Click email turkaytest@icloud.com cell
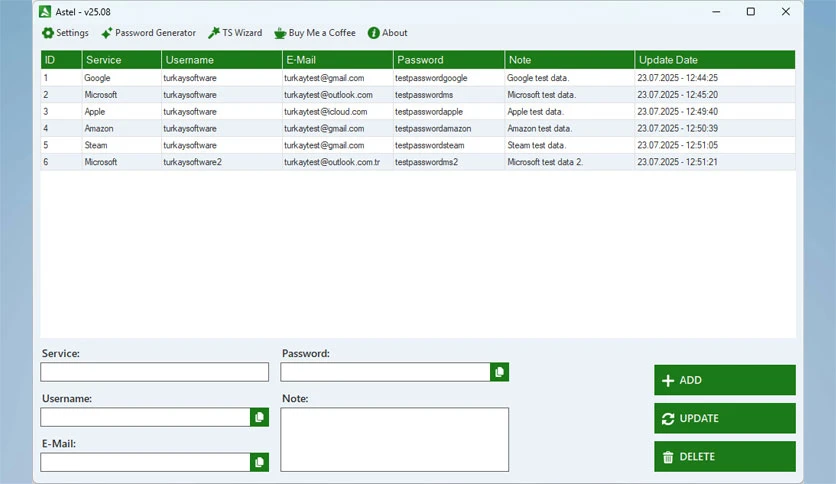This screenshot has width=836, height=484. (337, 111)
